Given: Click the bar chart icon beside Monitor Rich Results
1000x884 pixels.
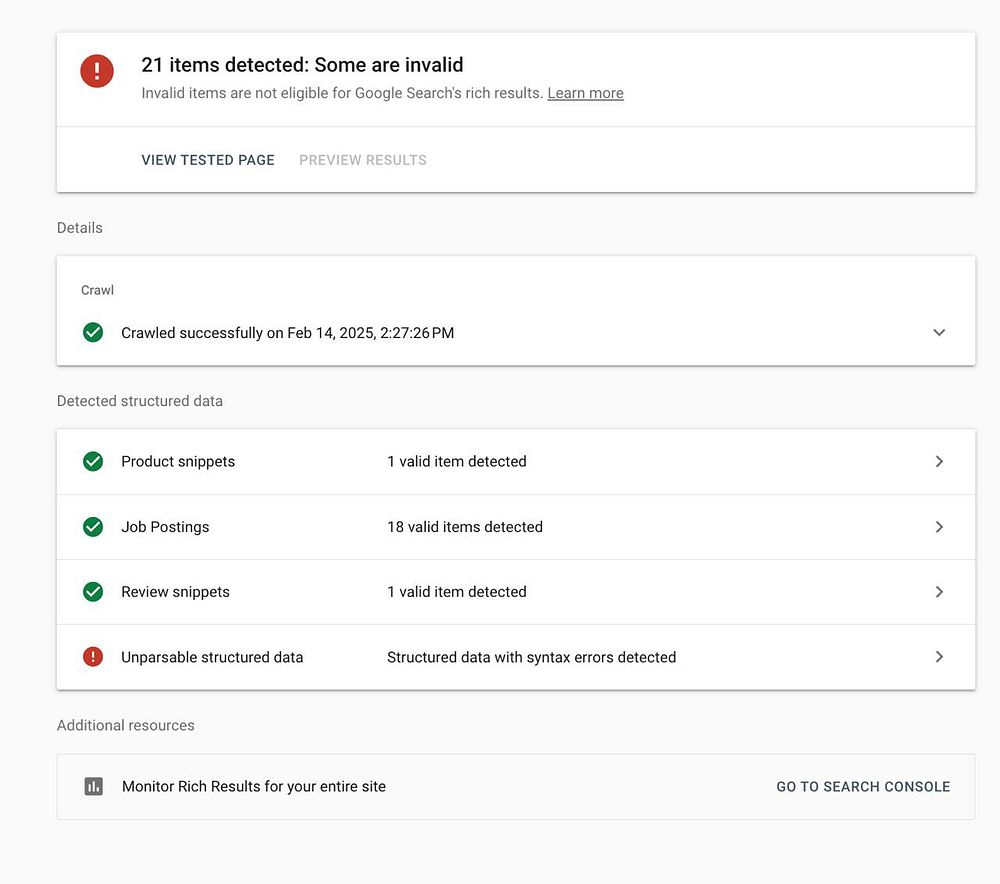Looking at the screenshot, I should click(93, 787).
